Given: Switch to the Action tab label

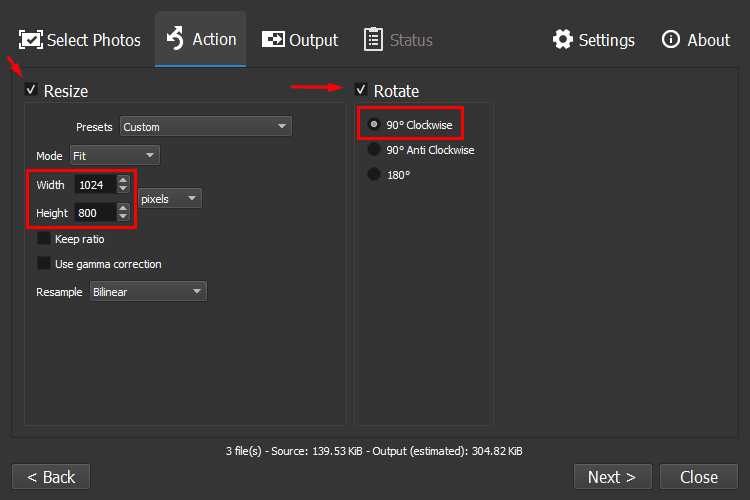Looking at the screenshot, I should pos(214,39).
